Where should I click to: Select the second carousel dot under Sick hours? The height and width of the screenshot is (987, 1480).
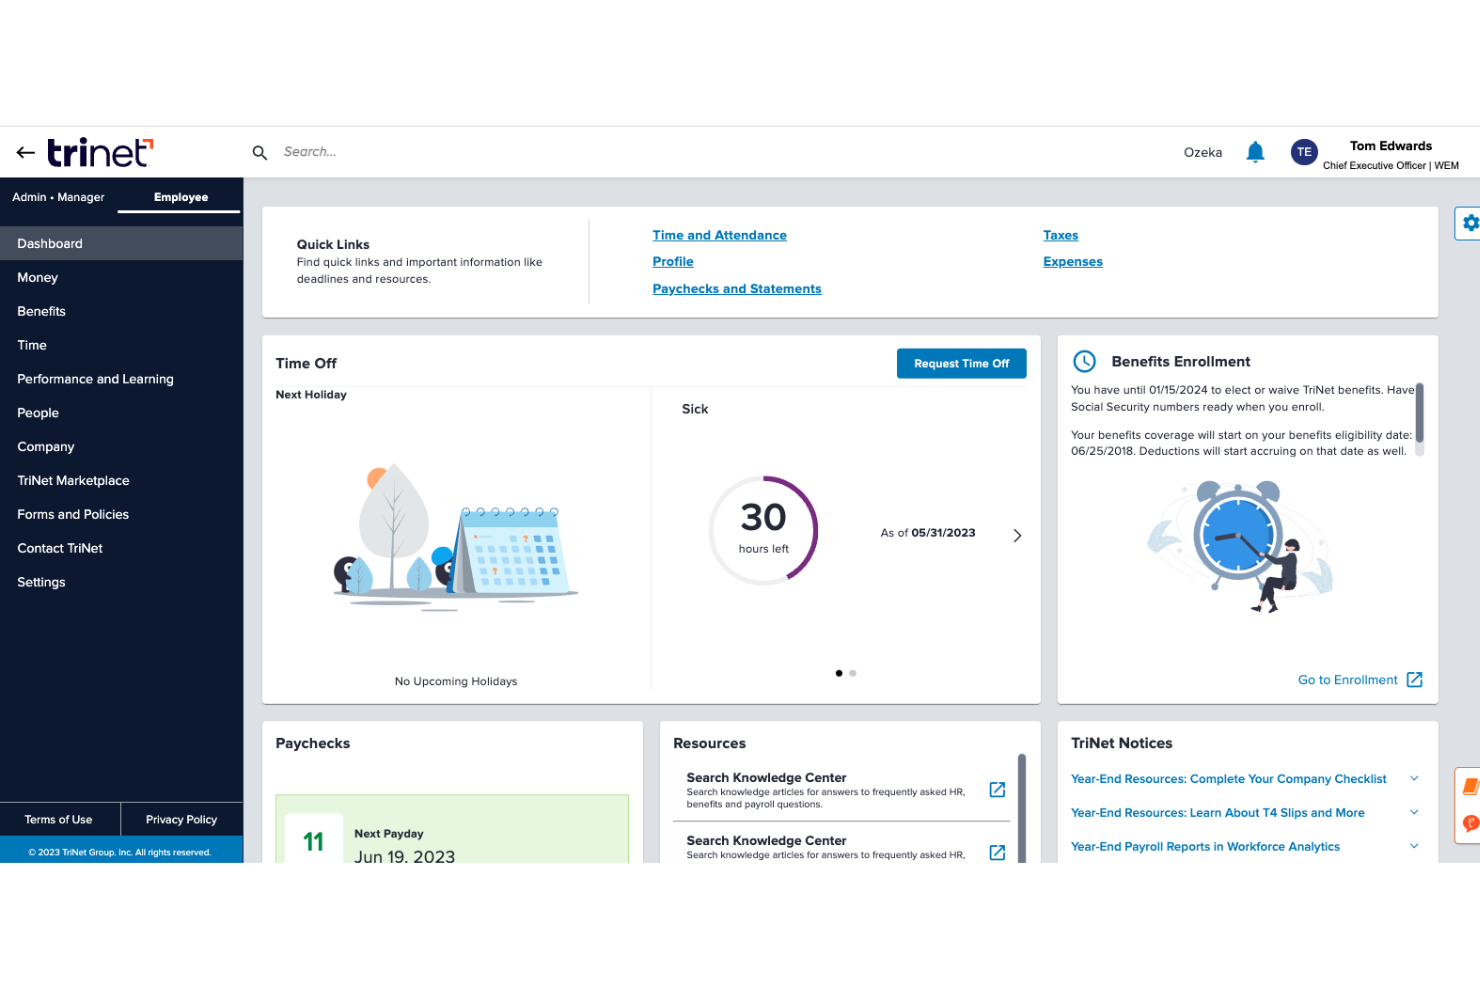point(852,673)
